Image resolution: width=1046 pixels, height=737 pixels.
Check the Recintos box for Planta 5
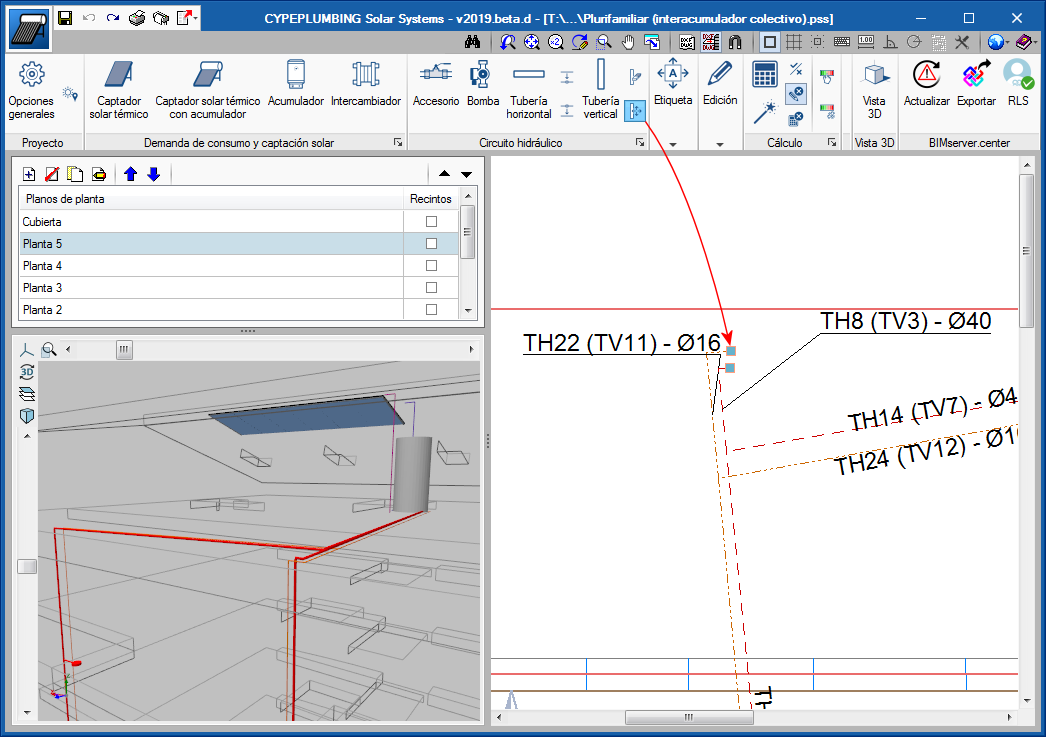point(432,243)
